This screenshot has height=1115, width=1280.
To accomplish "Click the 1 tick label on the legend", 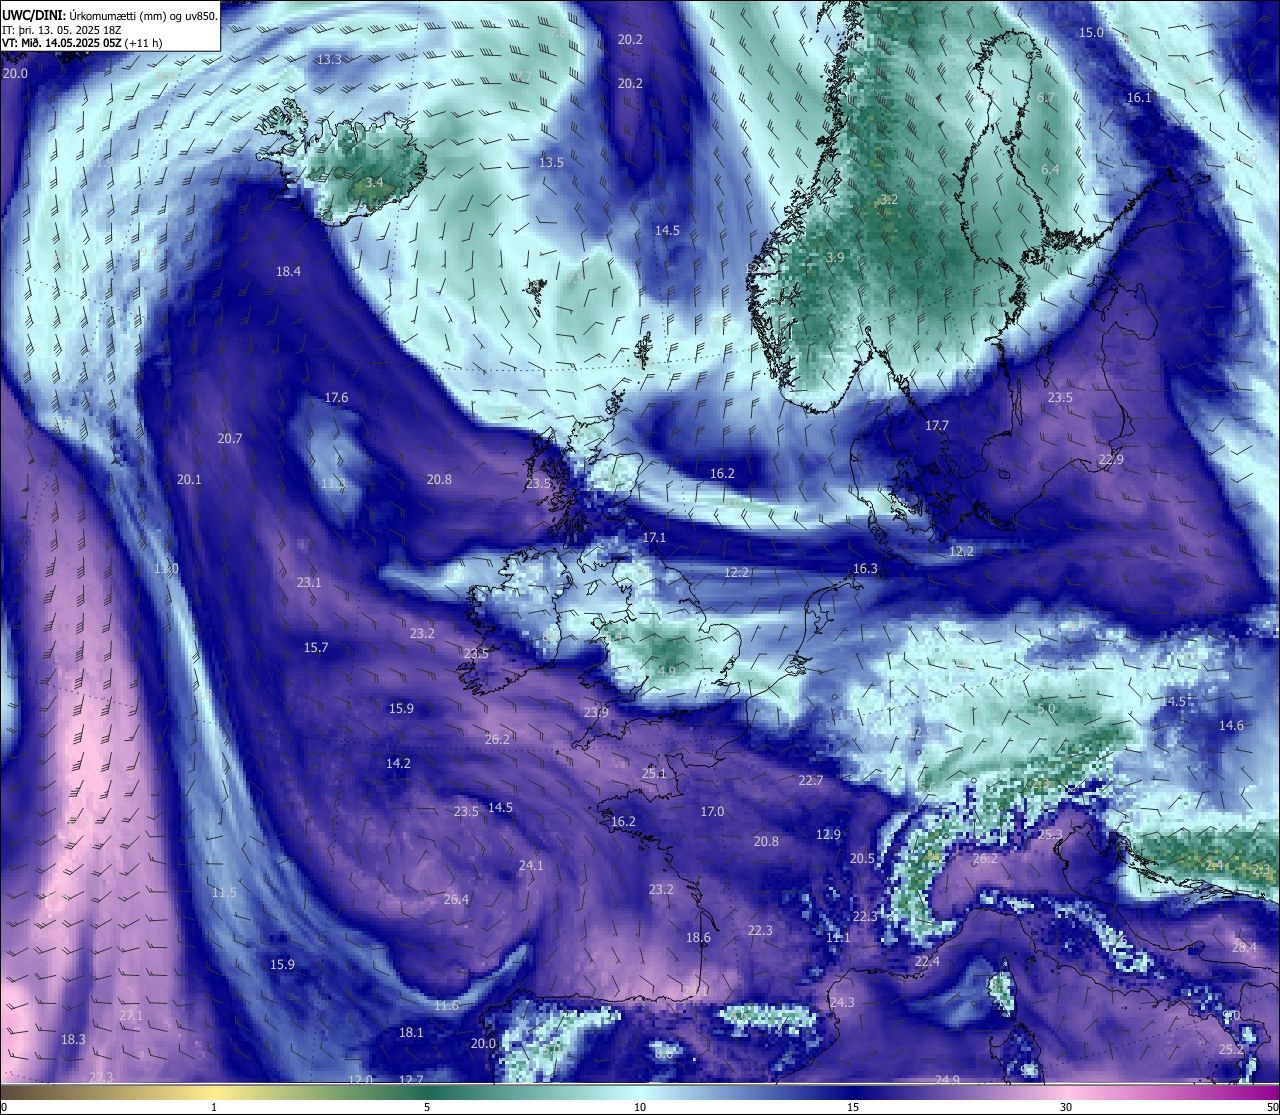I will tap(214, 1106).
